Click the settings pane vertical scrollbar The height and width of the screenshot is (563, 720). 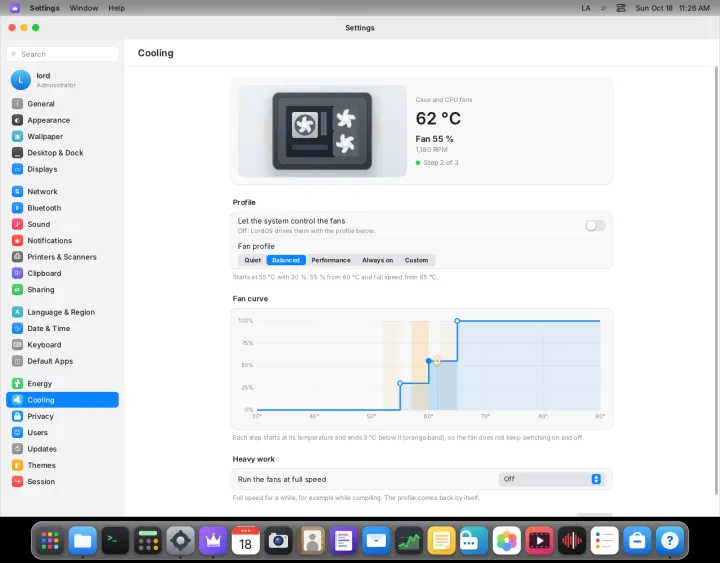point(716,280)
